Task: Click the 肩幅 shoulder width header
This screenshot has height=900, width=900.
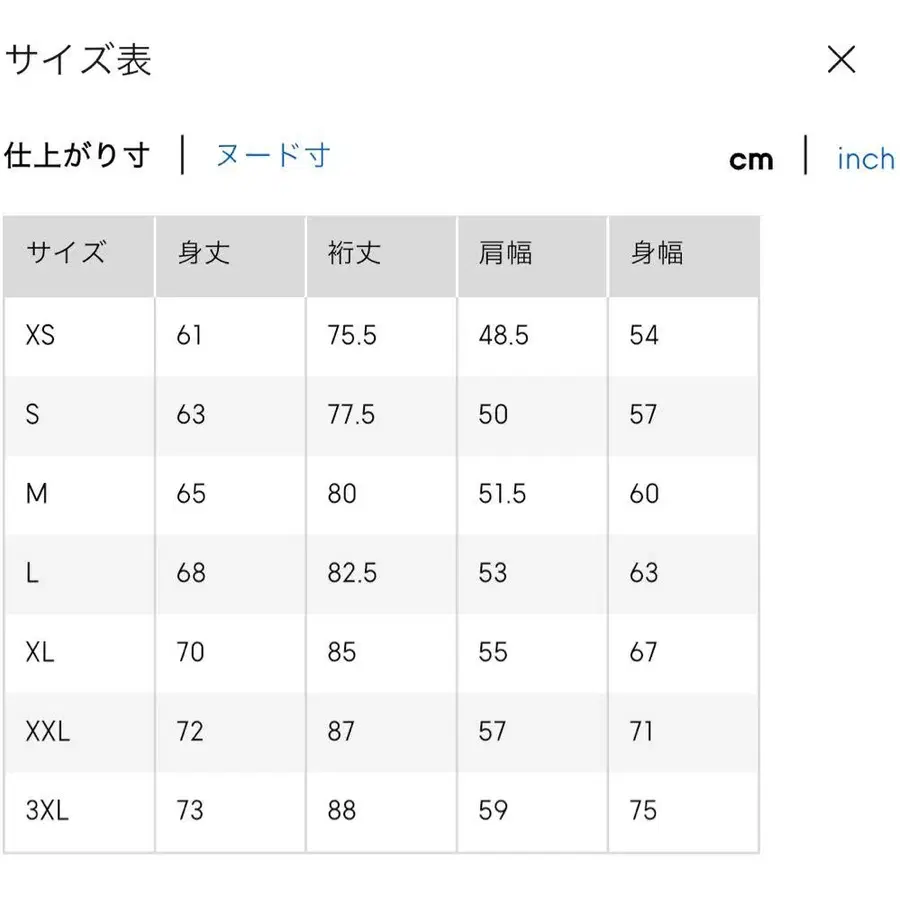Action: point(505,254)
